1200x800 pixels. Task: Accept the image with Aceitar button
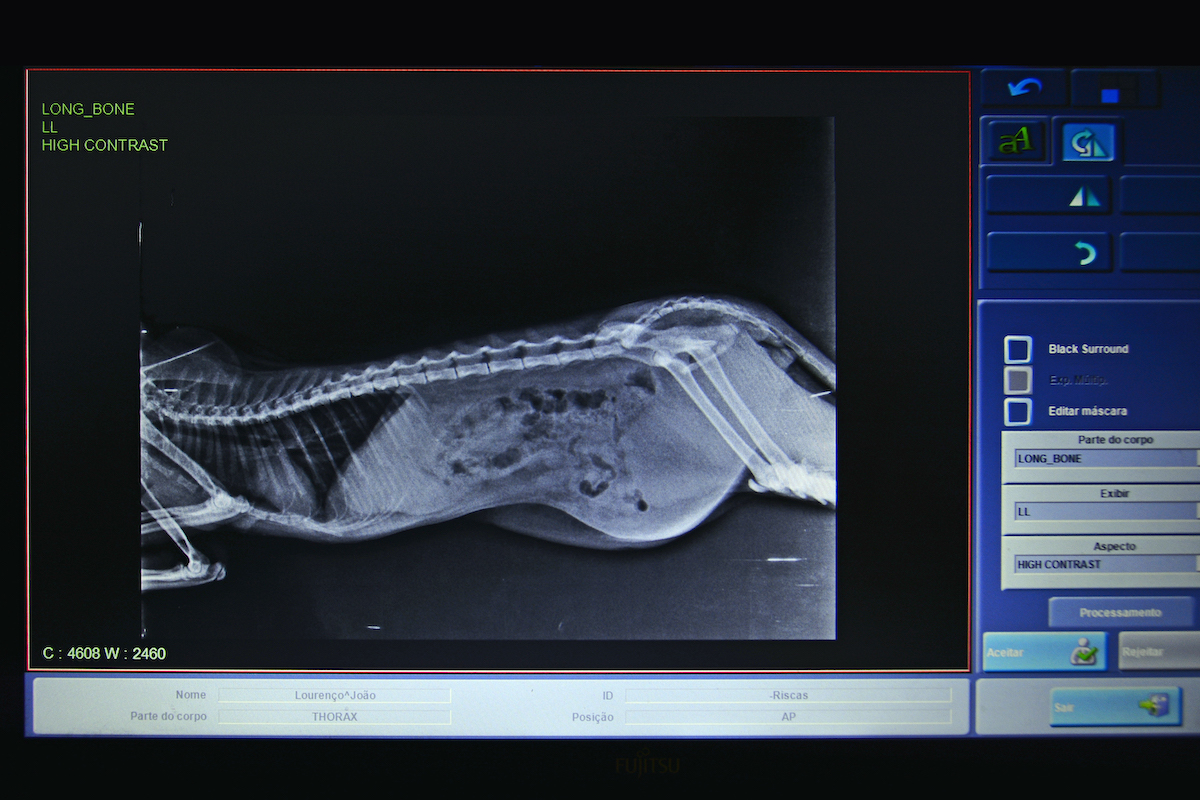(x=1044, y=652)
